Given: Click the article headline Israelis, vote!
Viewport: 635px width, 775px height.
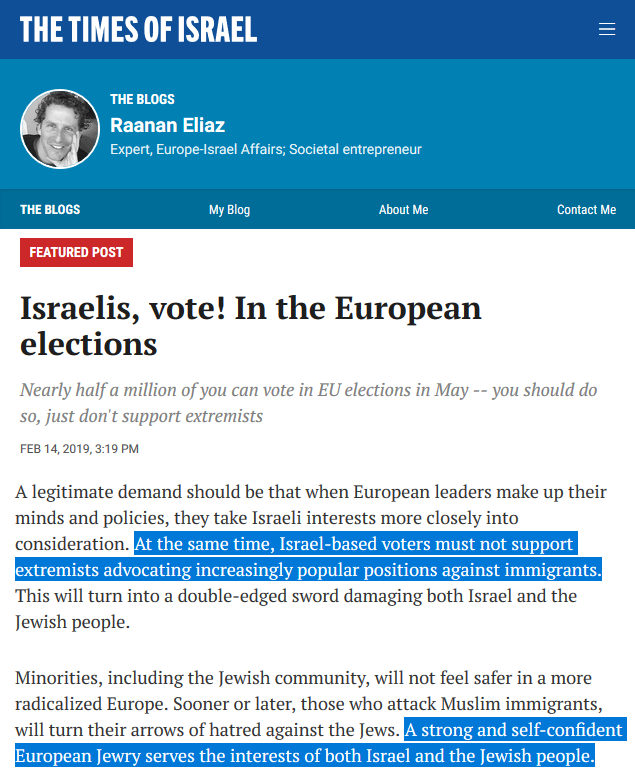Looking at the screenshot, I should (251, 326).
